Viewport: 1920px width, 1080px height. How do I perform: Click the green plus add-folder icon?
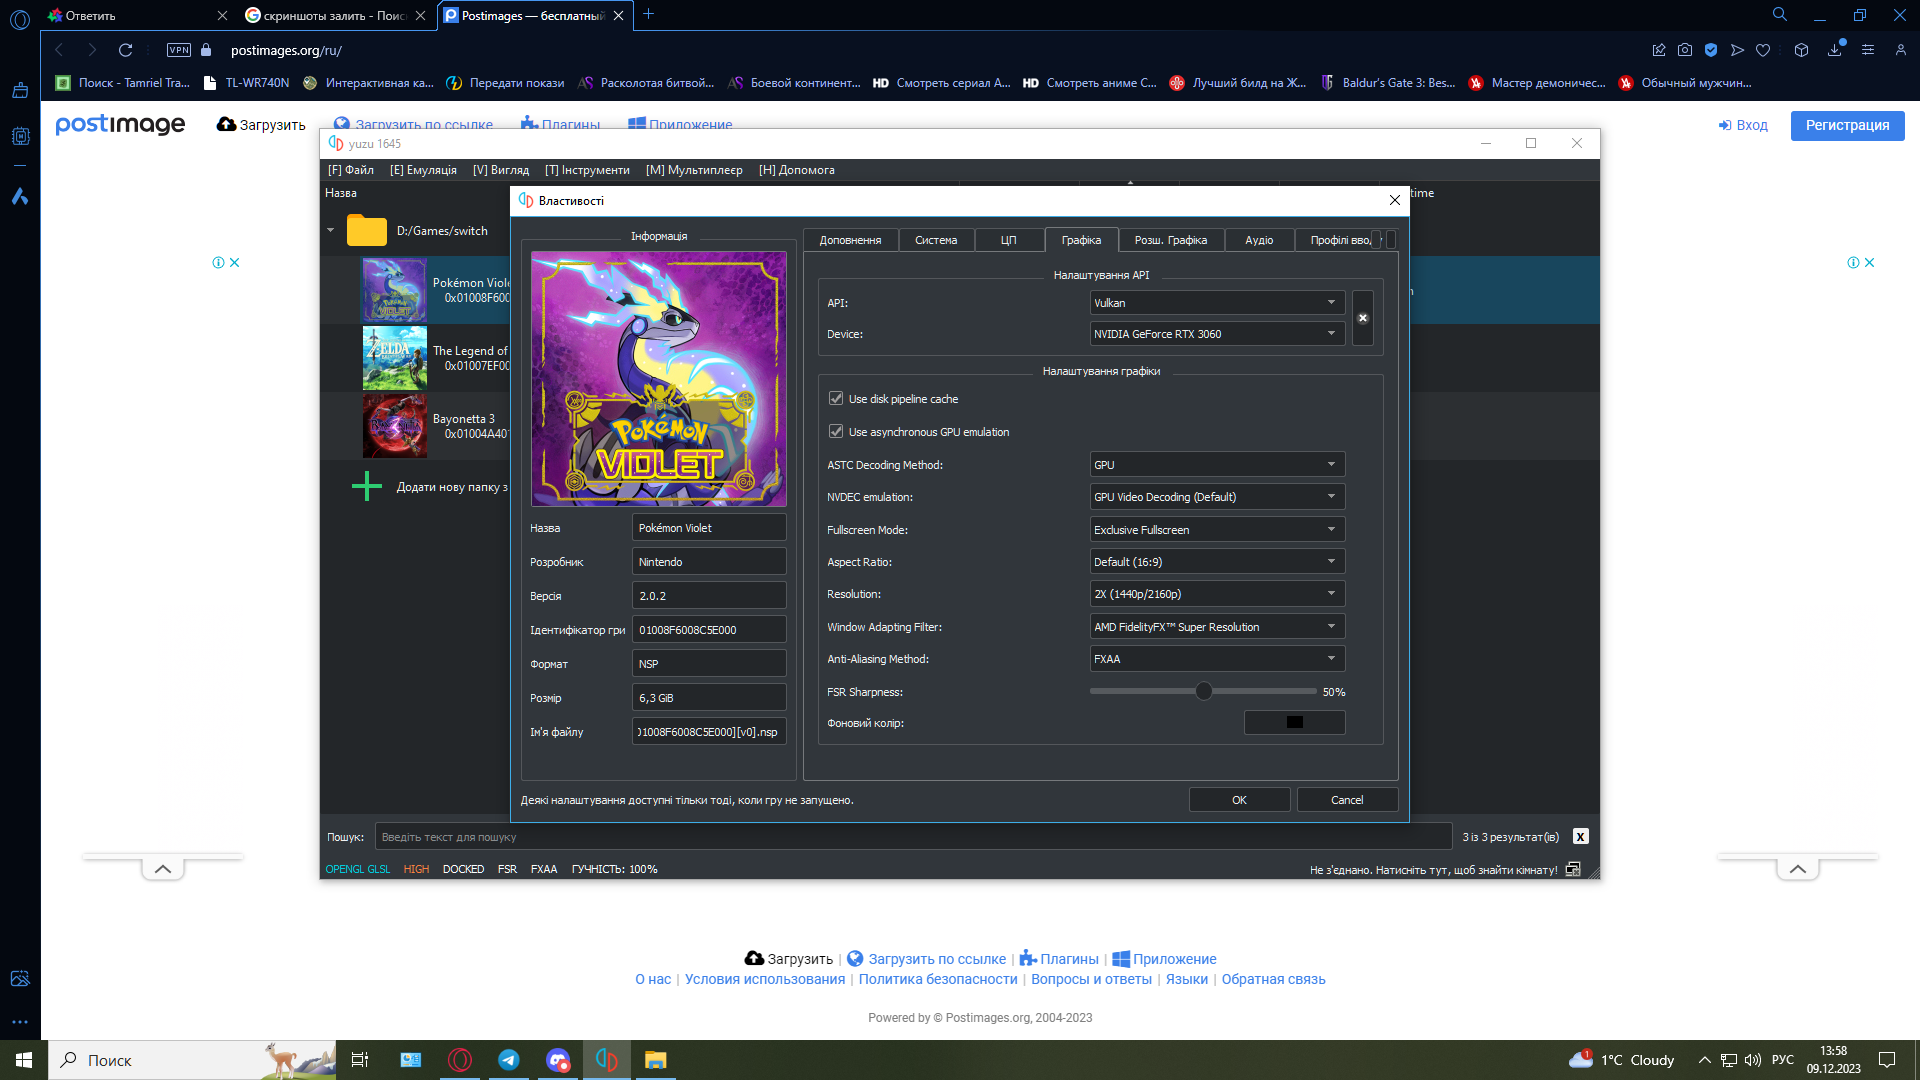[x=366, y=487]
